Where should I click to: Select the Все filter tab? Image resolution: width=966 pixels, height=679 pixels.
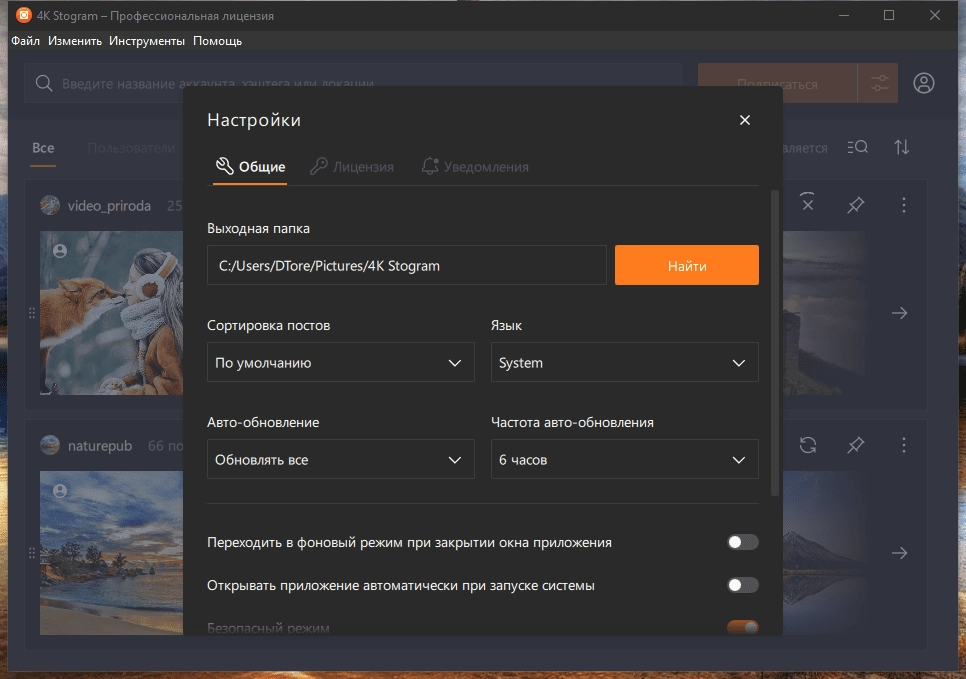coord(43,148)
